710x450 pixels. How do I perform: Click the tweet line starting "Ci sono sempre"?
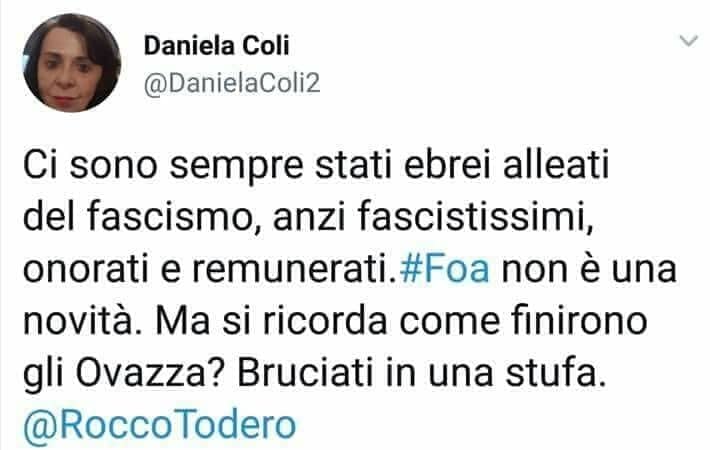coord(316,165)
